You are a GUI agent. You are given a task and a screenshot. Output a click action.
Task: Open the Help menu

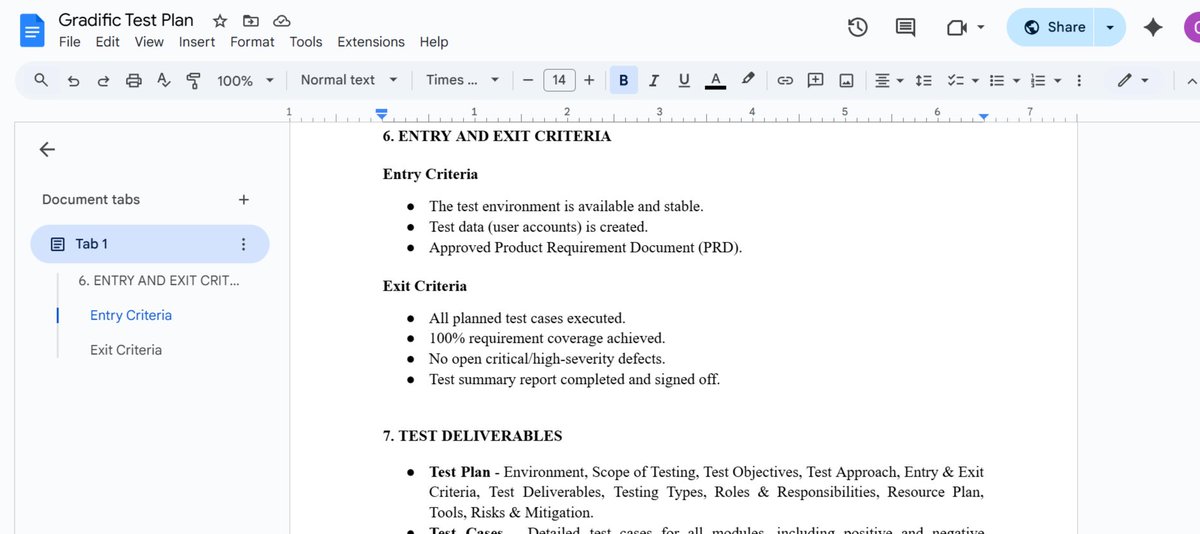(434, 42)
